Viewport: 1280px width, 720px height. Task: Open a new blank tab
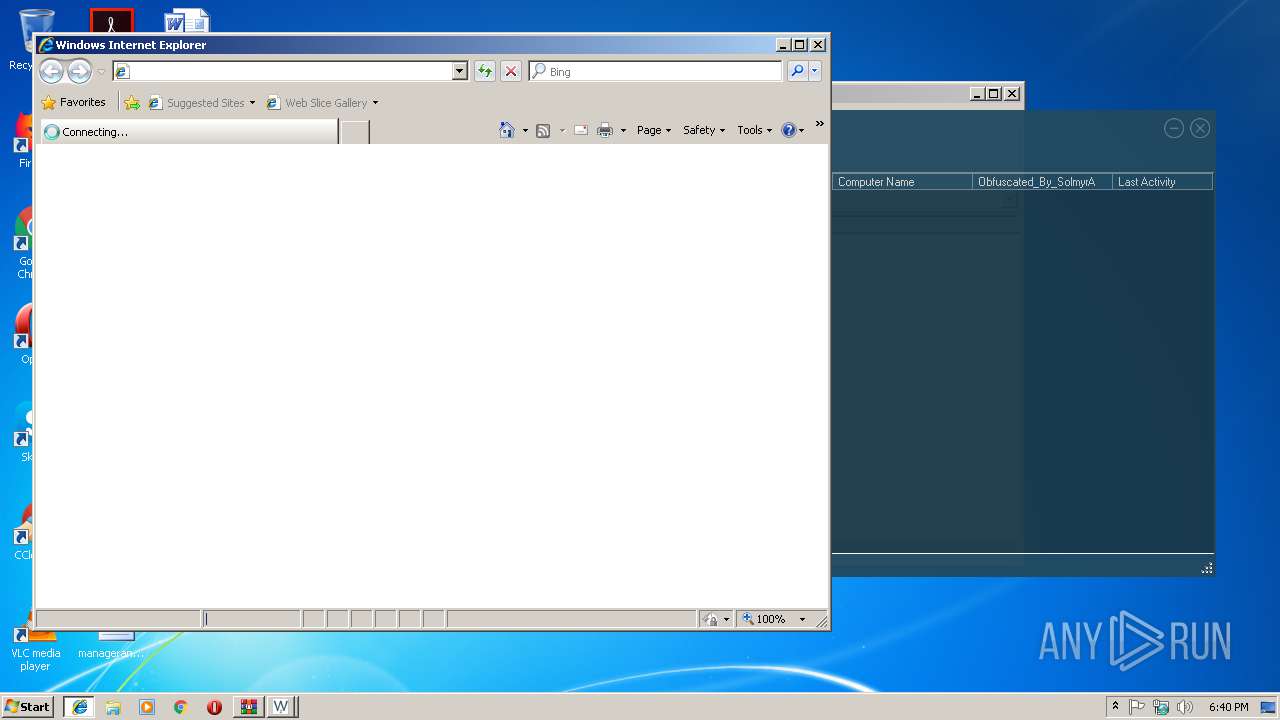pyautogui.click(x=355, y=131)
